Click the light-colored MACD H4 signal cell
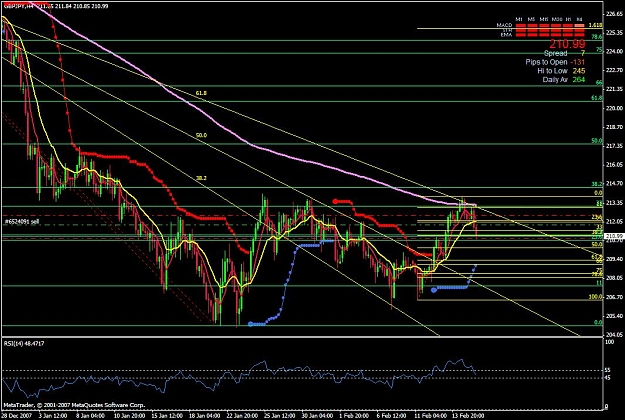The width and height of the screenshot is (625, 420). coord(580,26)
